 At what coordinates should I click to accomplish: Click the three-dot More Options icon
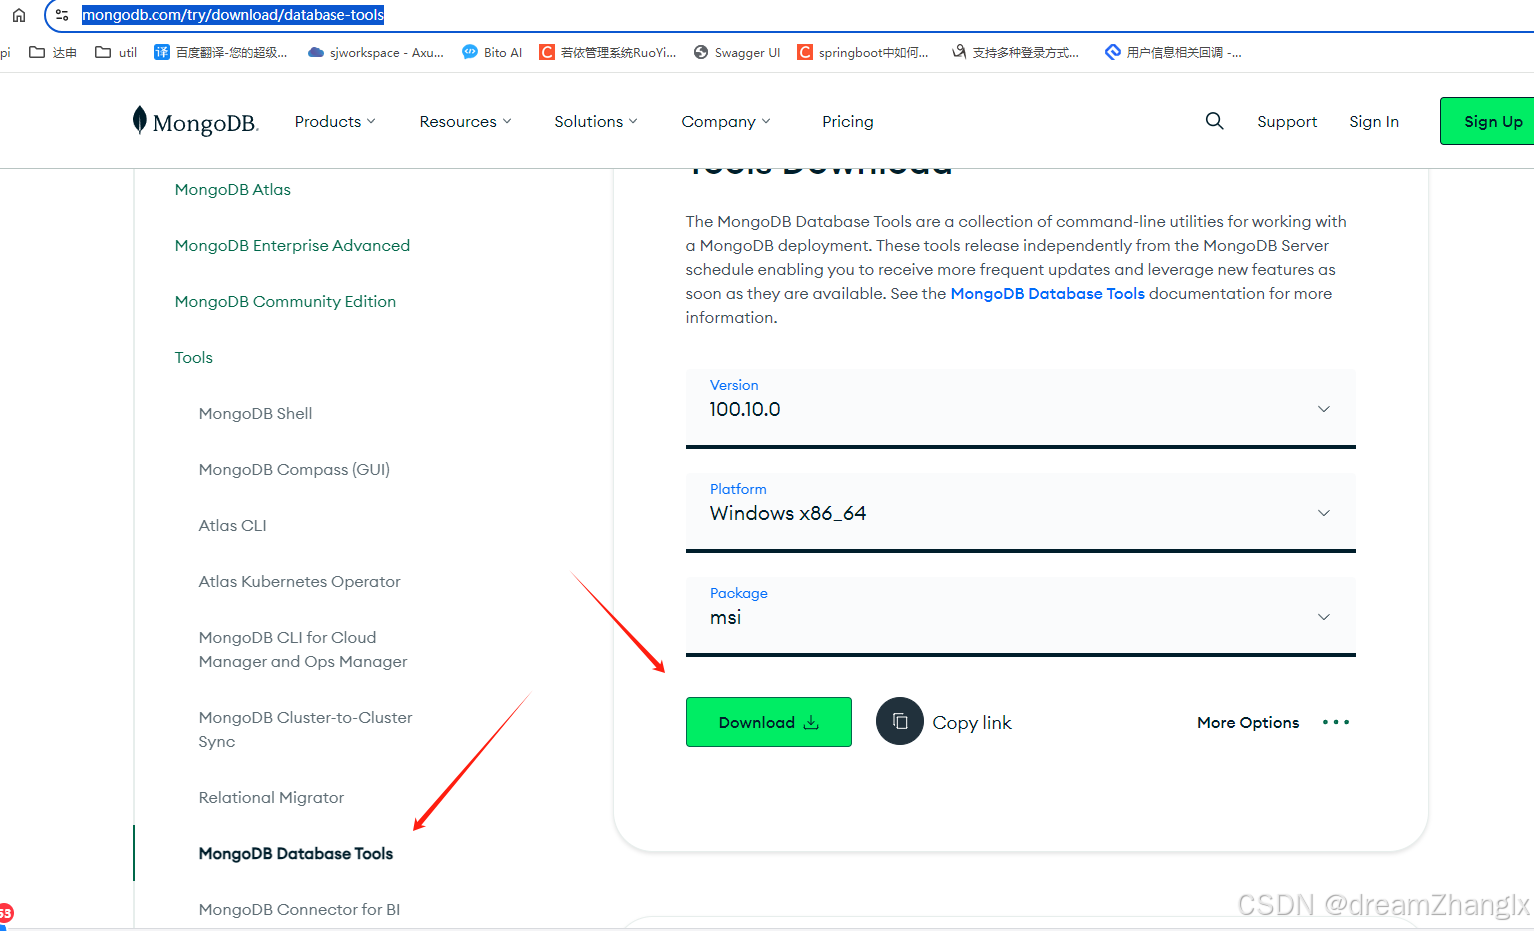coord(1336,722)
